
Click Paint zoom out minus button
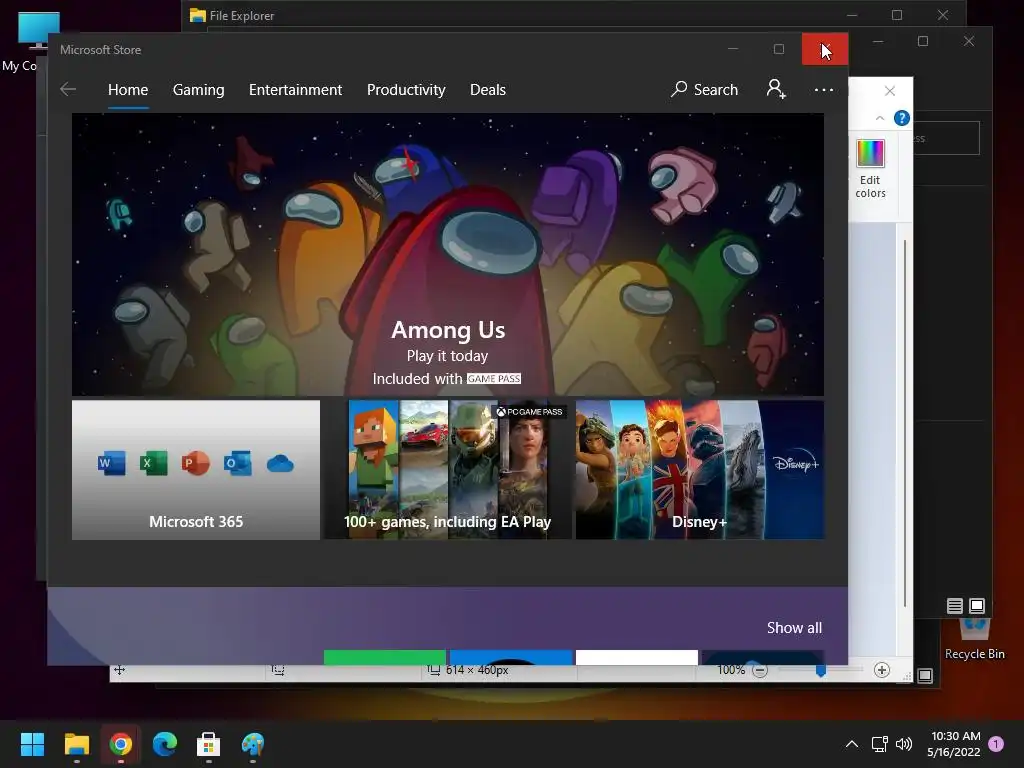(x=760, y=671)
